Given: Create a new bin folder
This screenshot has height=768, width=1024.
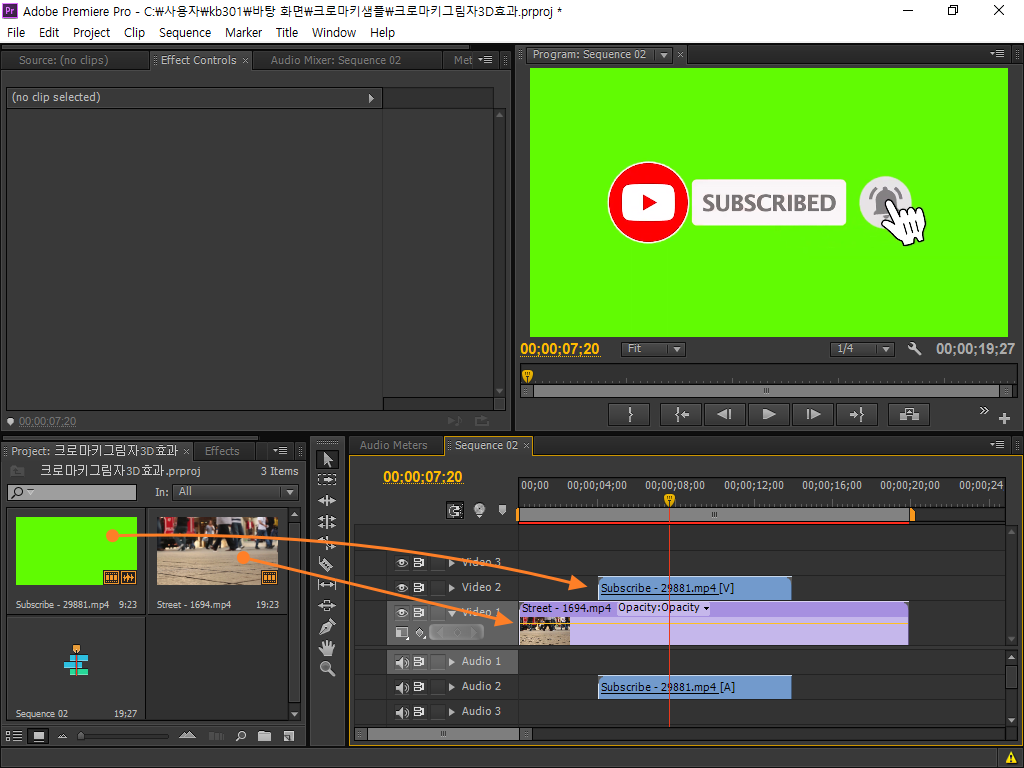Looking at the screenshot, I should click(264, 736).
